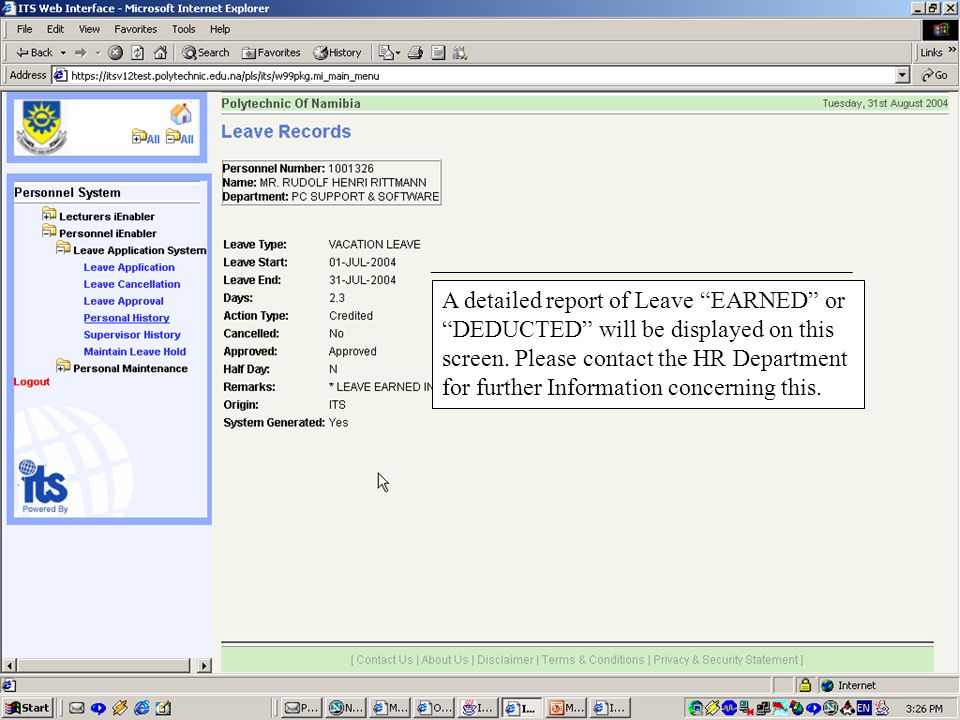Expand the Links toolbar chevron
This screenshot has width=960, height=720.
(952, 50)
